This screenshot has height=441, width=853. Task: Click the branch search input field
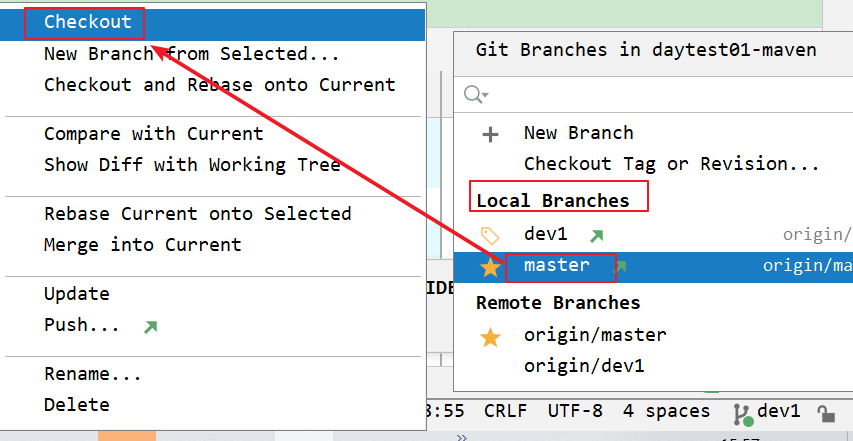[660, 95]
